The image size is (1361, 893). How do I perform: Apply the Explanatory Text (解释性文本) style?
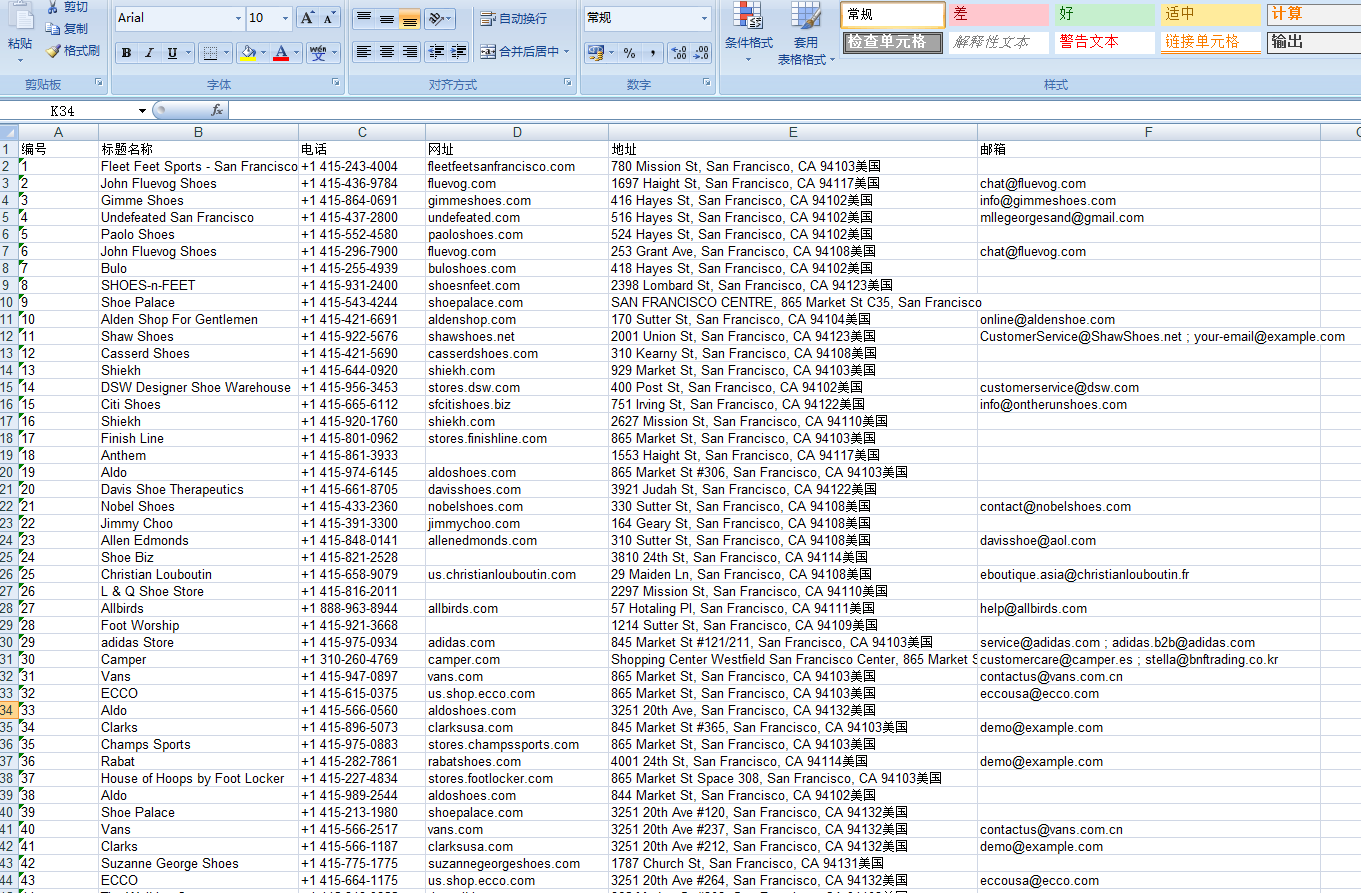tap(999, 42)
